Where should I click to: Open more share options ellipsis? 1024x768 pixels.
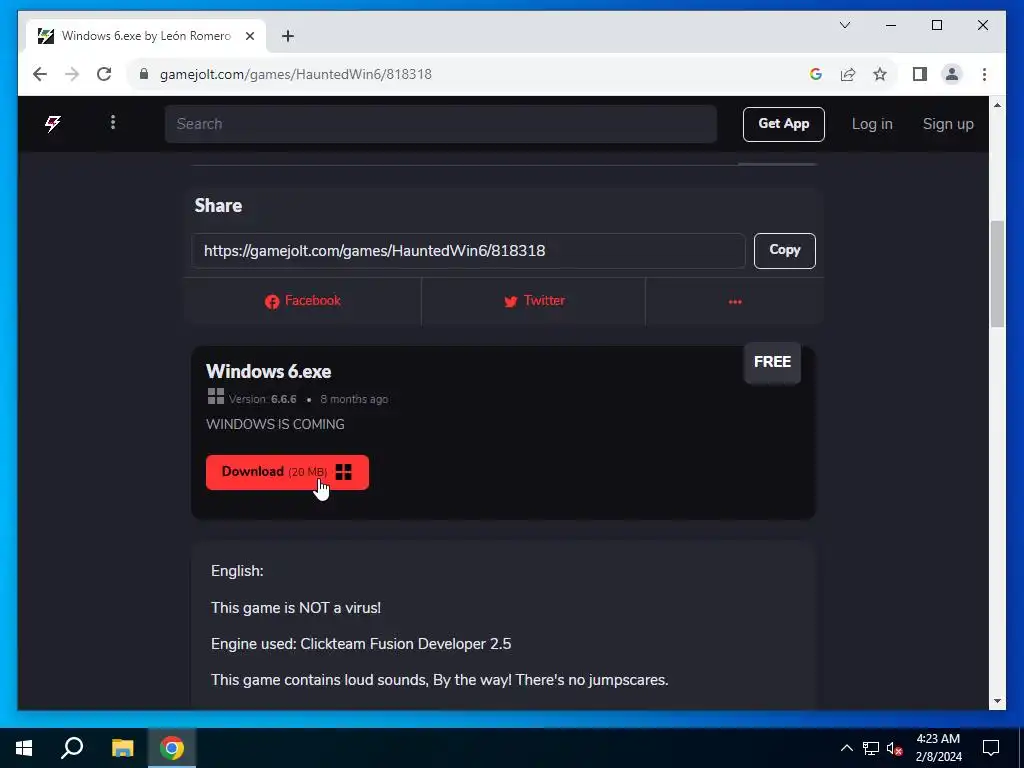coord(735,301)
